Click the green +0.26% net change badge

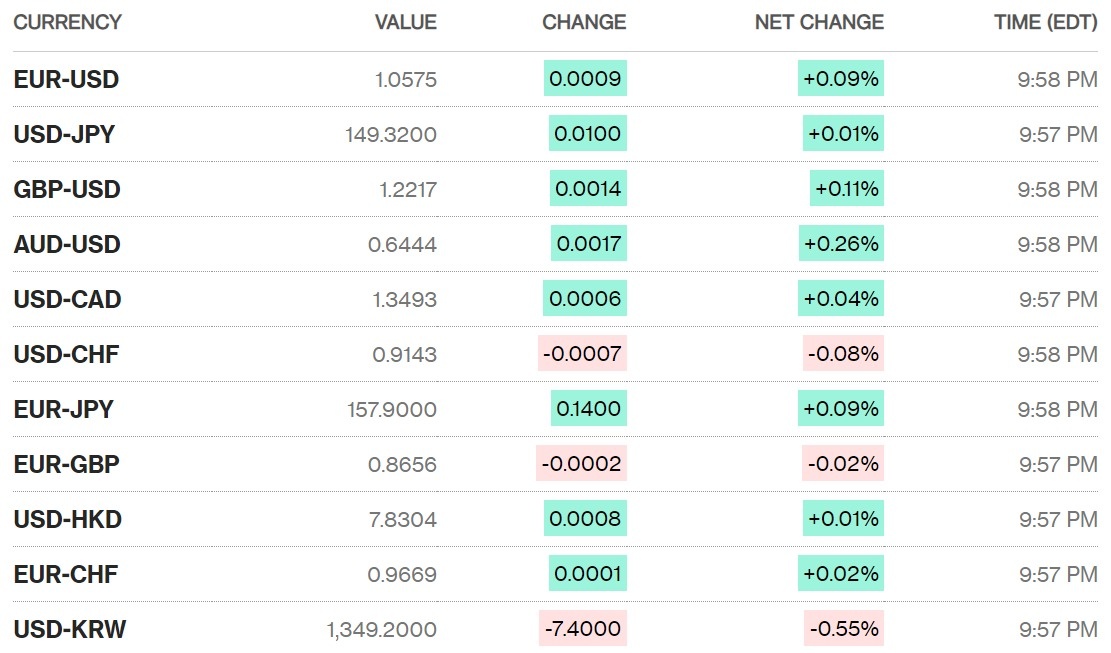(x=841, y=244)
